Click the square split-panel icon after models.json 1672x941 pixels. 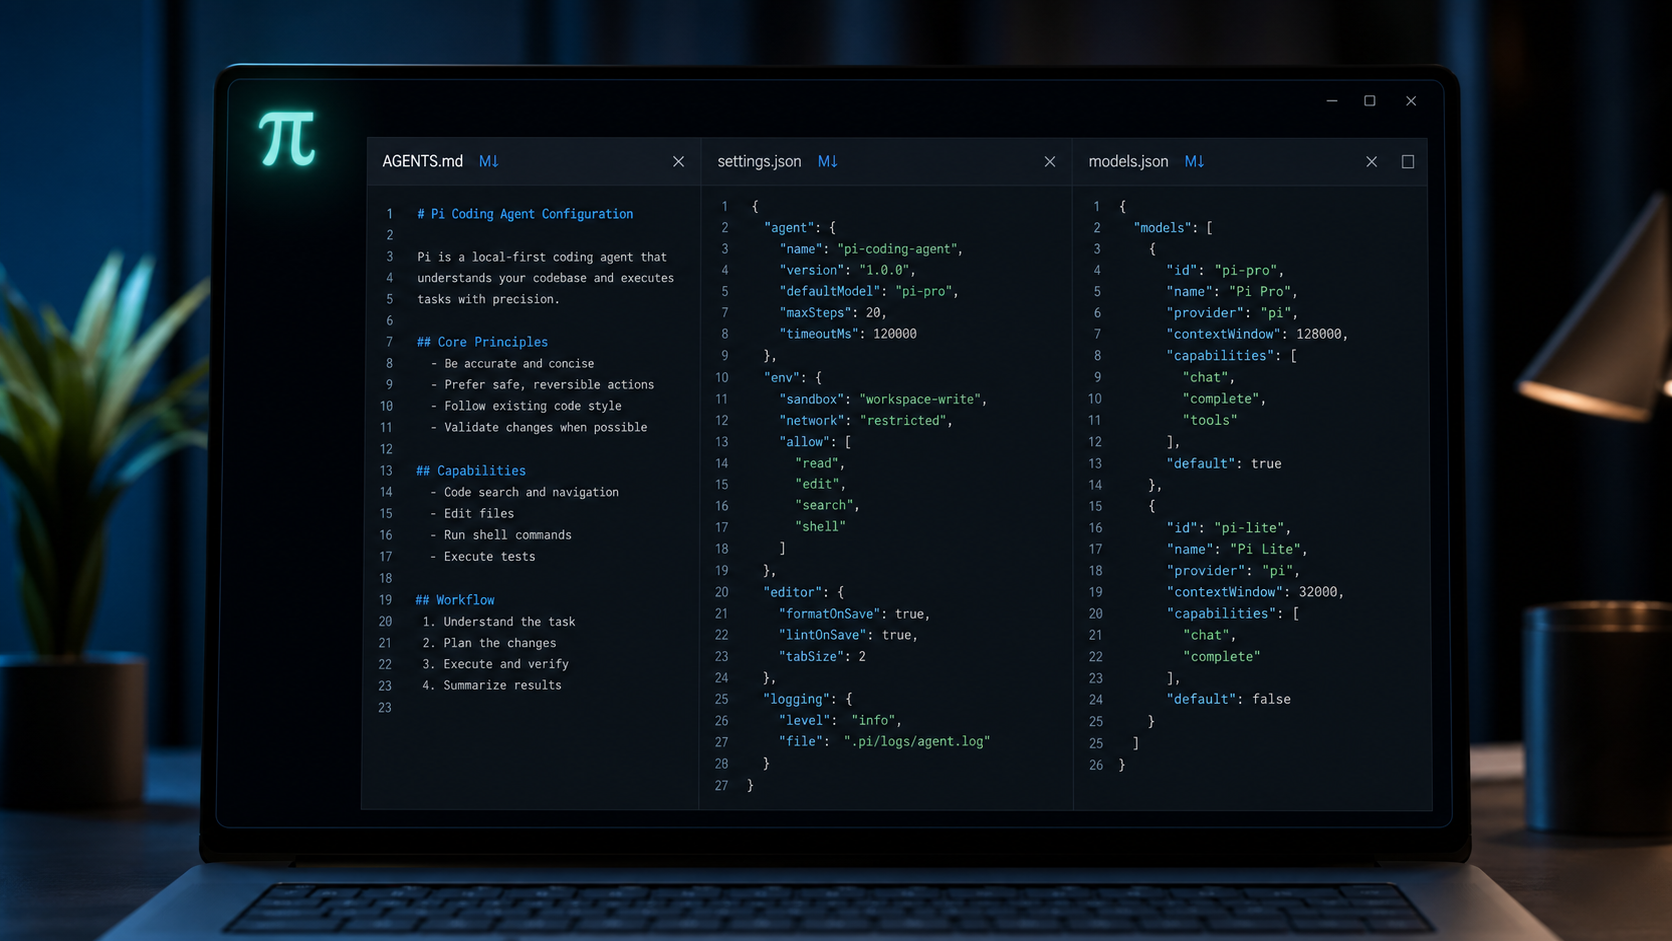point(1407,161)
